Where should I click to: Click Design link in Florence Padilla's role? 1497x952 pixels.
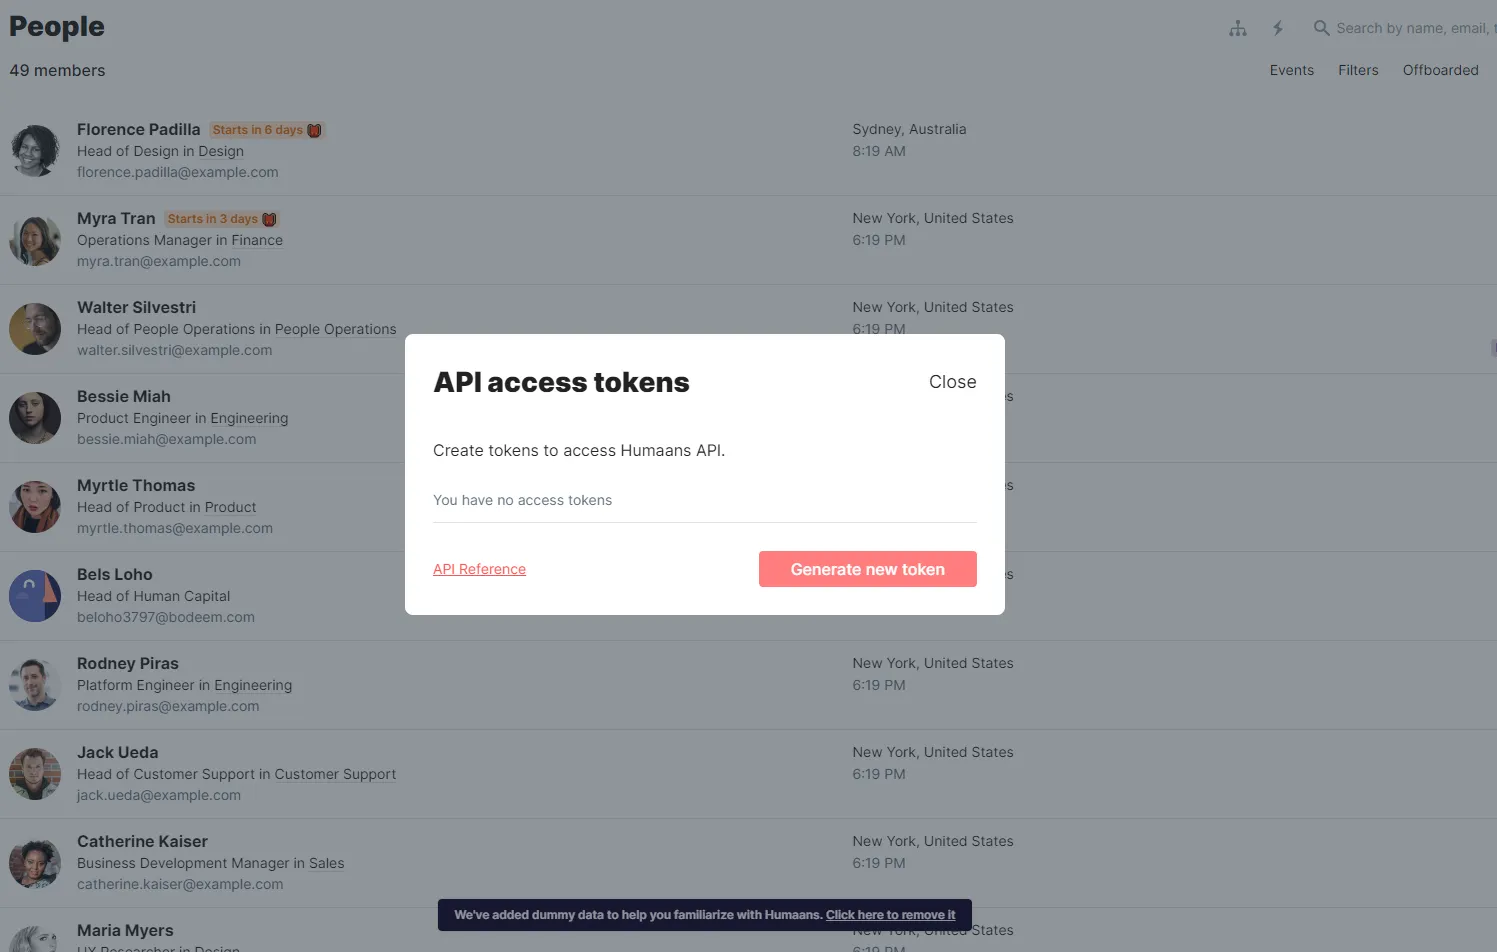pos(221,151)
